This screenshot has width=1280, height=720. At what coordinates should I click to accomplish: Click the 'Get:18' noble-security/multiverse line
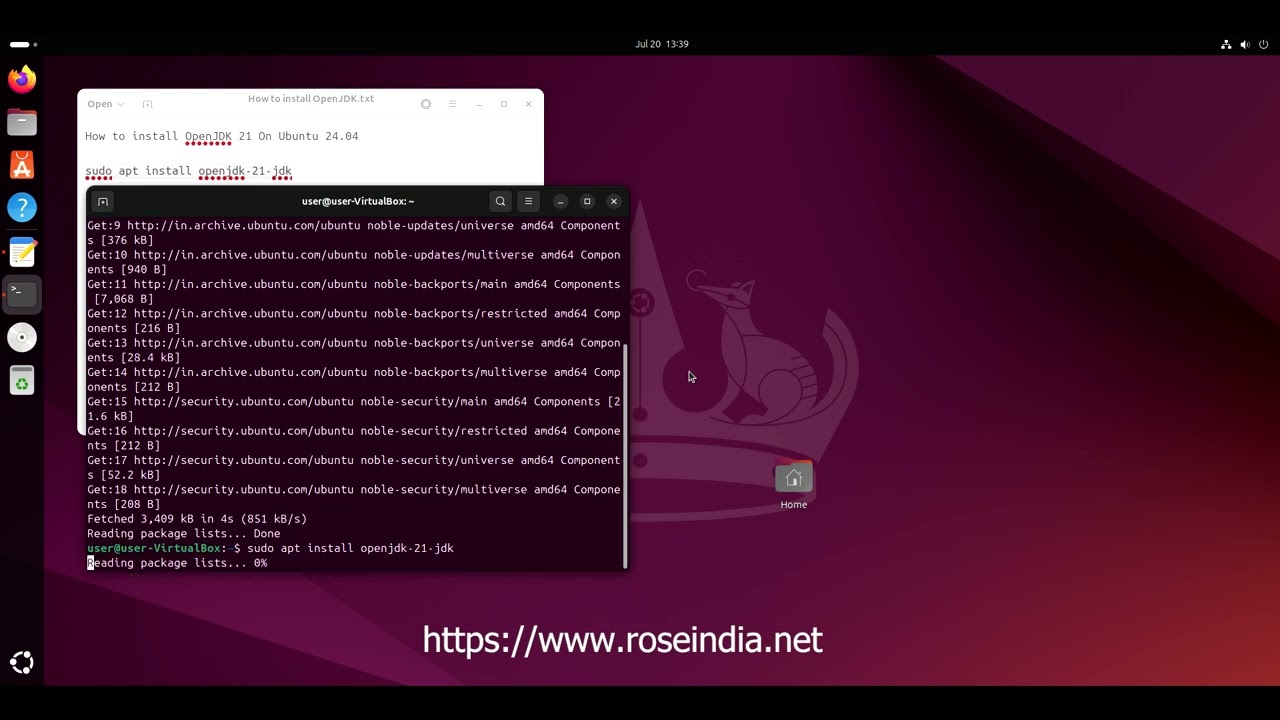pyautogui.click(x=354, y=497)
